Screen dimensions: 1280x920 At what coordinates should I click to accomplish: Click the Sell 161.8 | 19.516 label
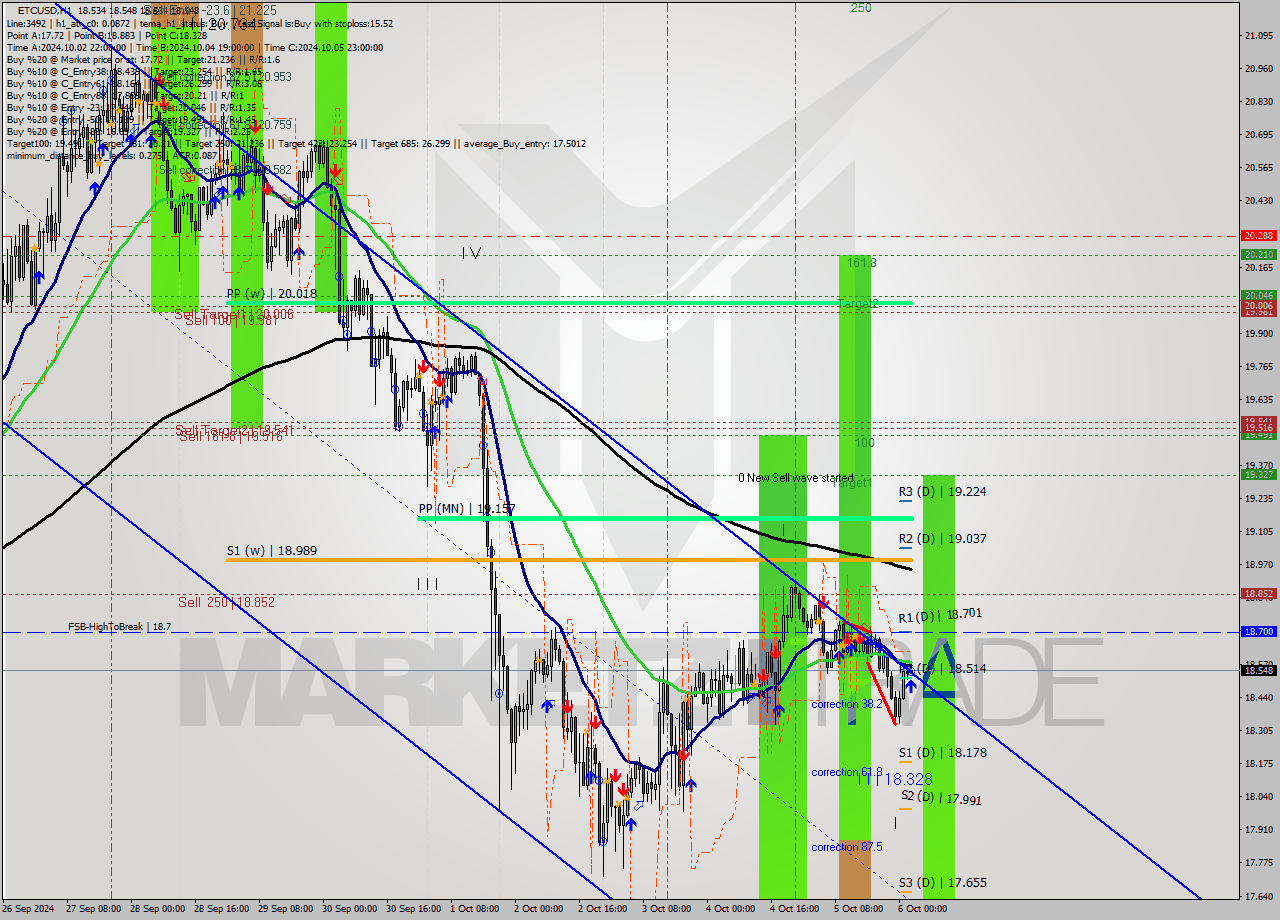(x=229, y=437)
